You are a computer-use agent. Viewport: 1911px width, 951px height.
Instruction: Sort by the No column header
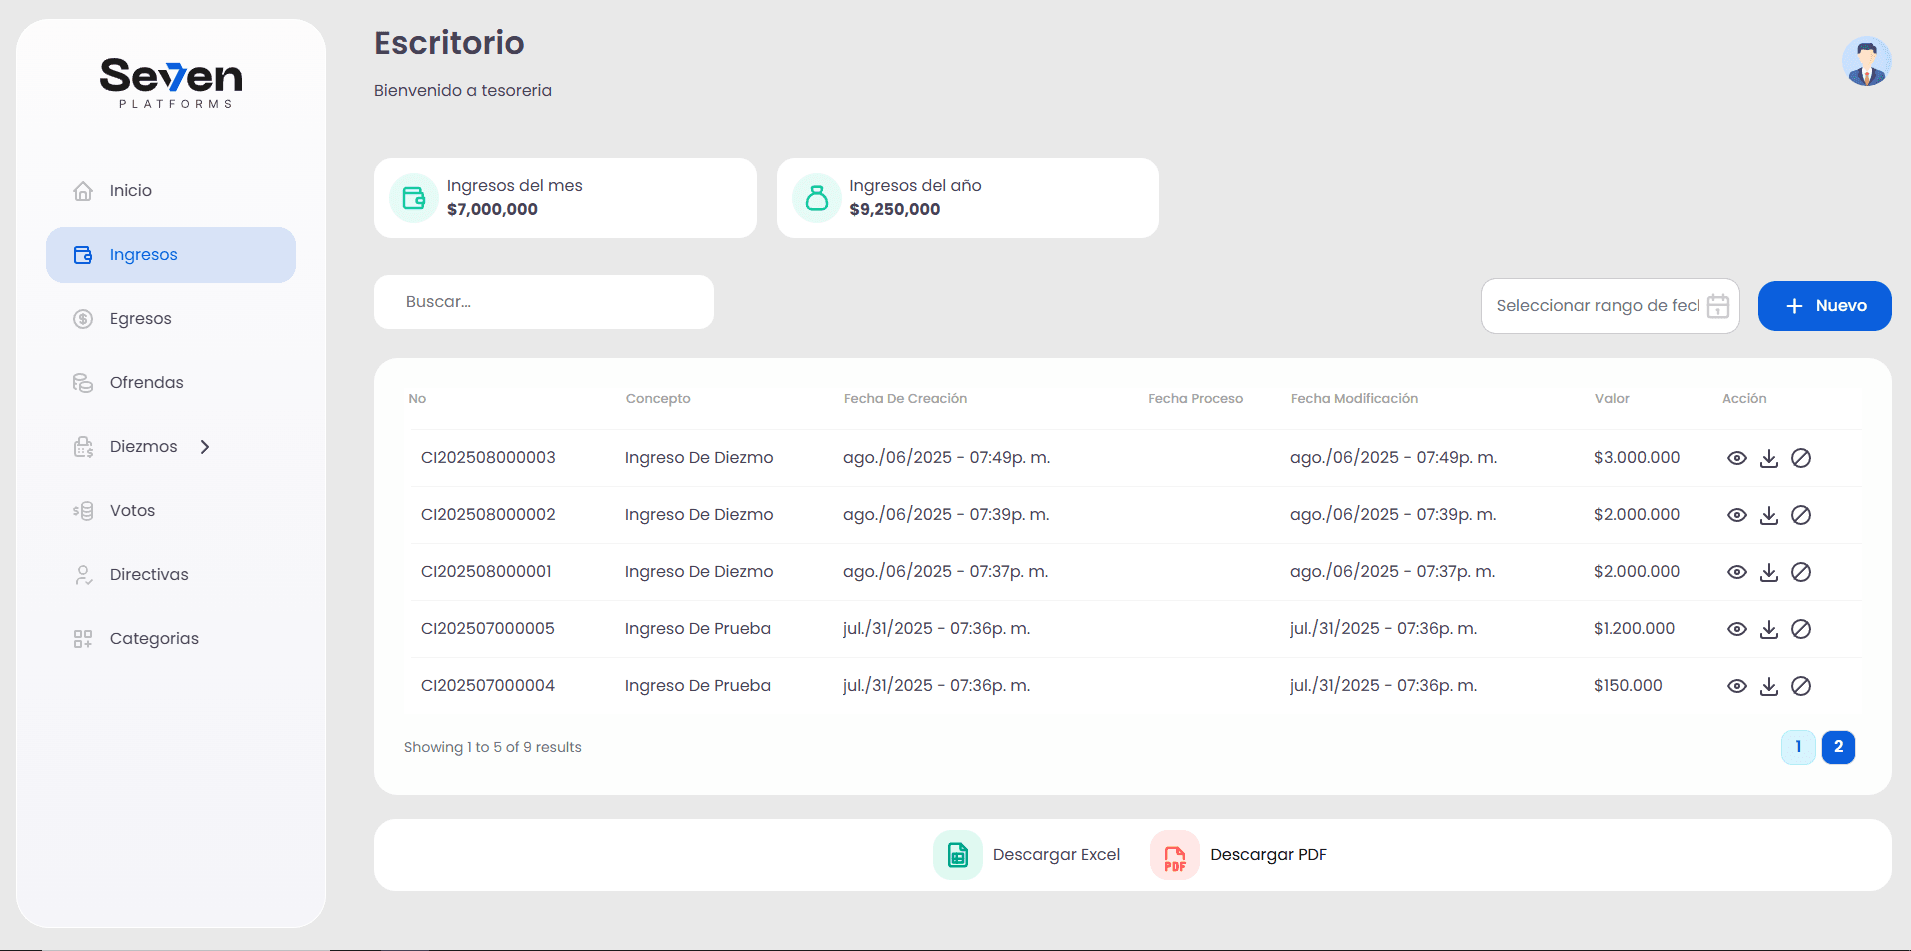(x=417, y=399)
